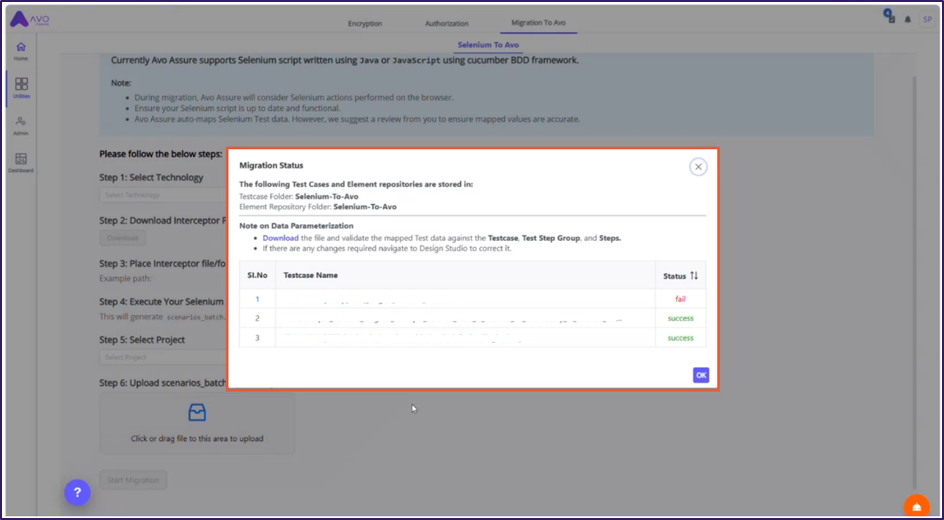Open the Home page from sidebar
944x520 pixels.
click(21, 51)
